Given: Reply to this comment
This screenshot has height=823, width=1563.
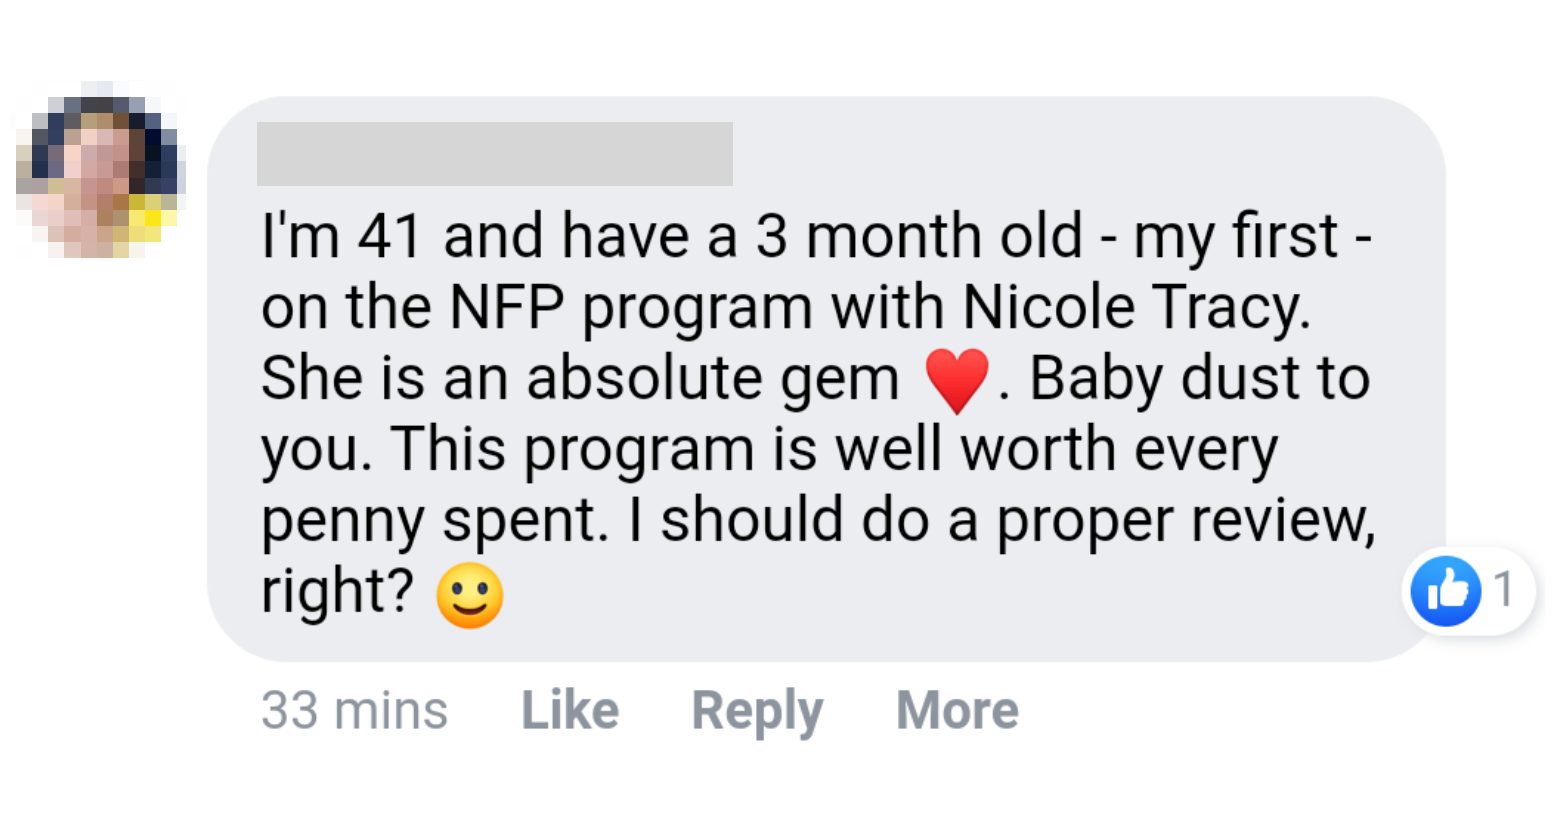Looking at the screenshot, I should [x=757, y=711].
